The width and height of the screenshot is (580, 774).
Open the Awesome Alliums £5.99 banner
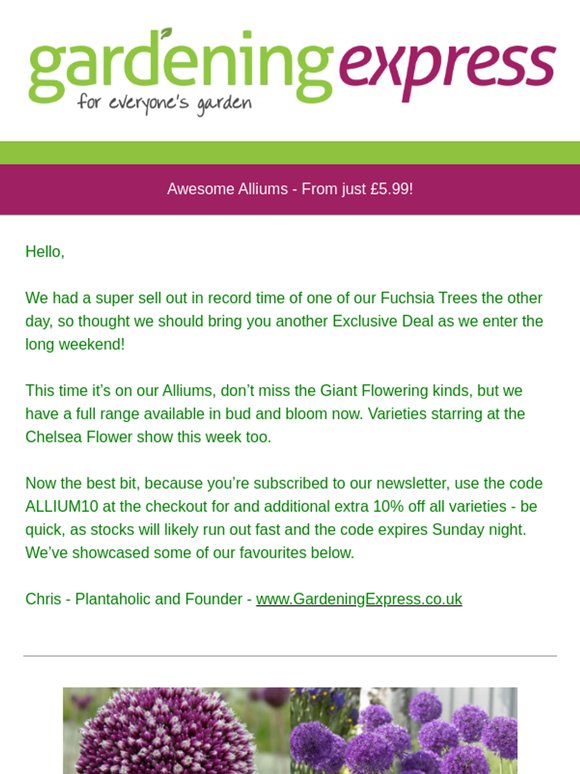click(290, 189)
